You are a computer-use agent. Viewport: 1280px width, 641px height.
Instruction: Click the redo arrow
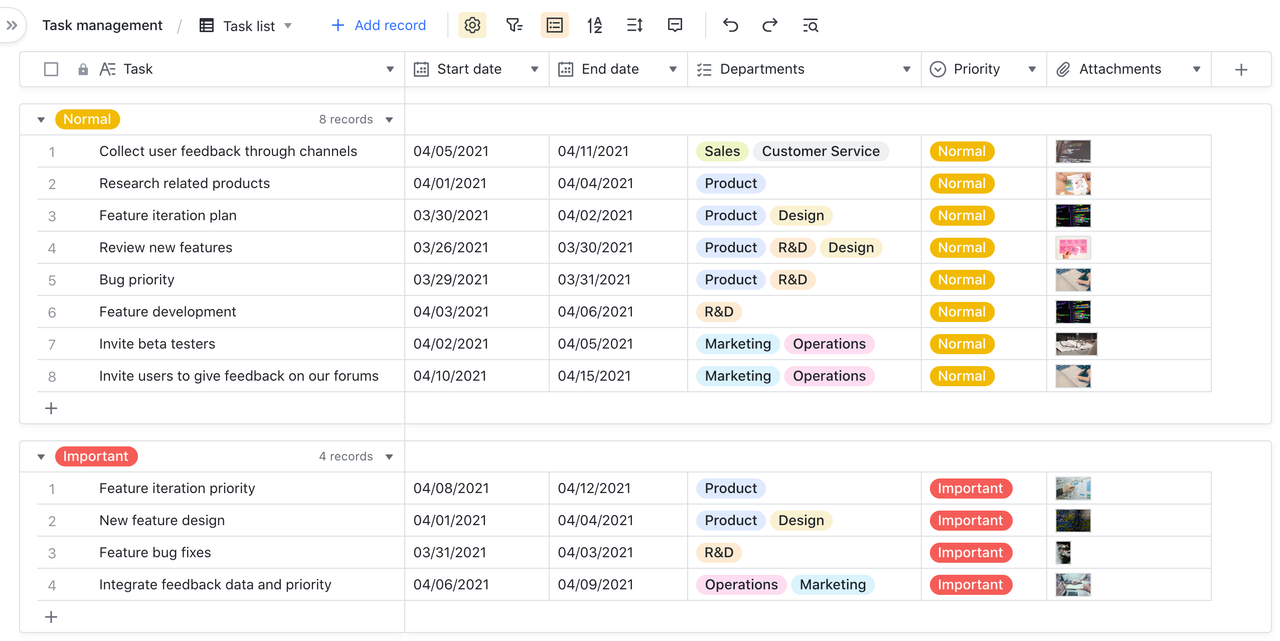coord(770,25)
